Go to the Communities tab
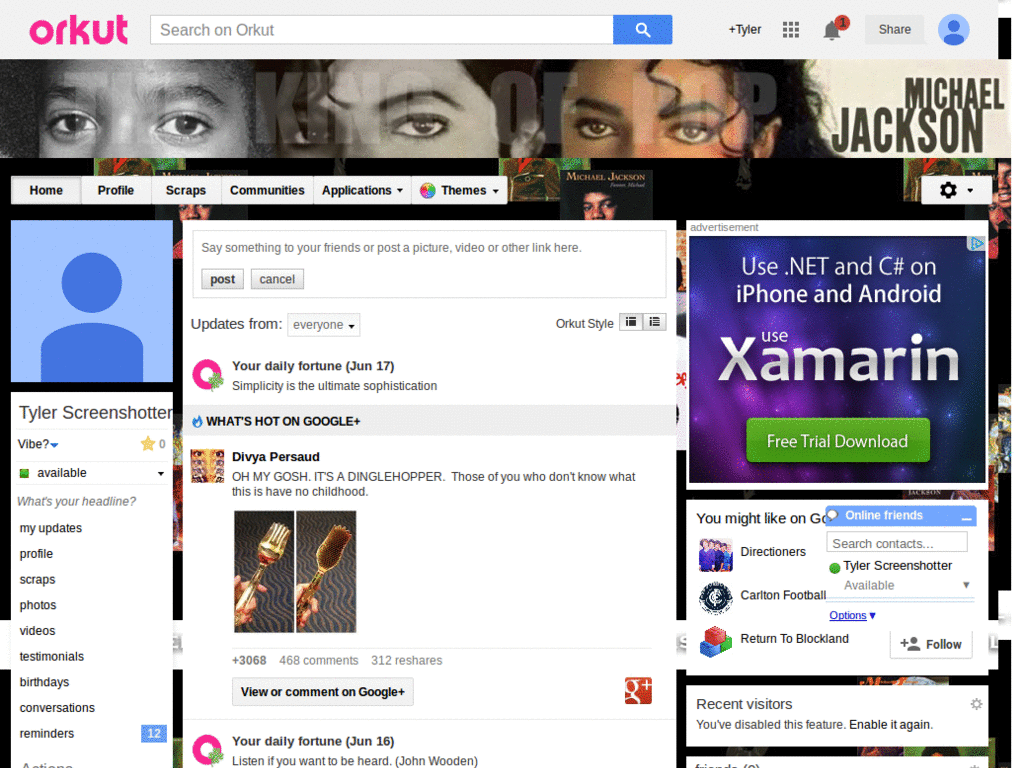 (267, 191)
